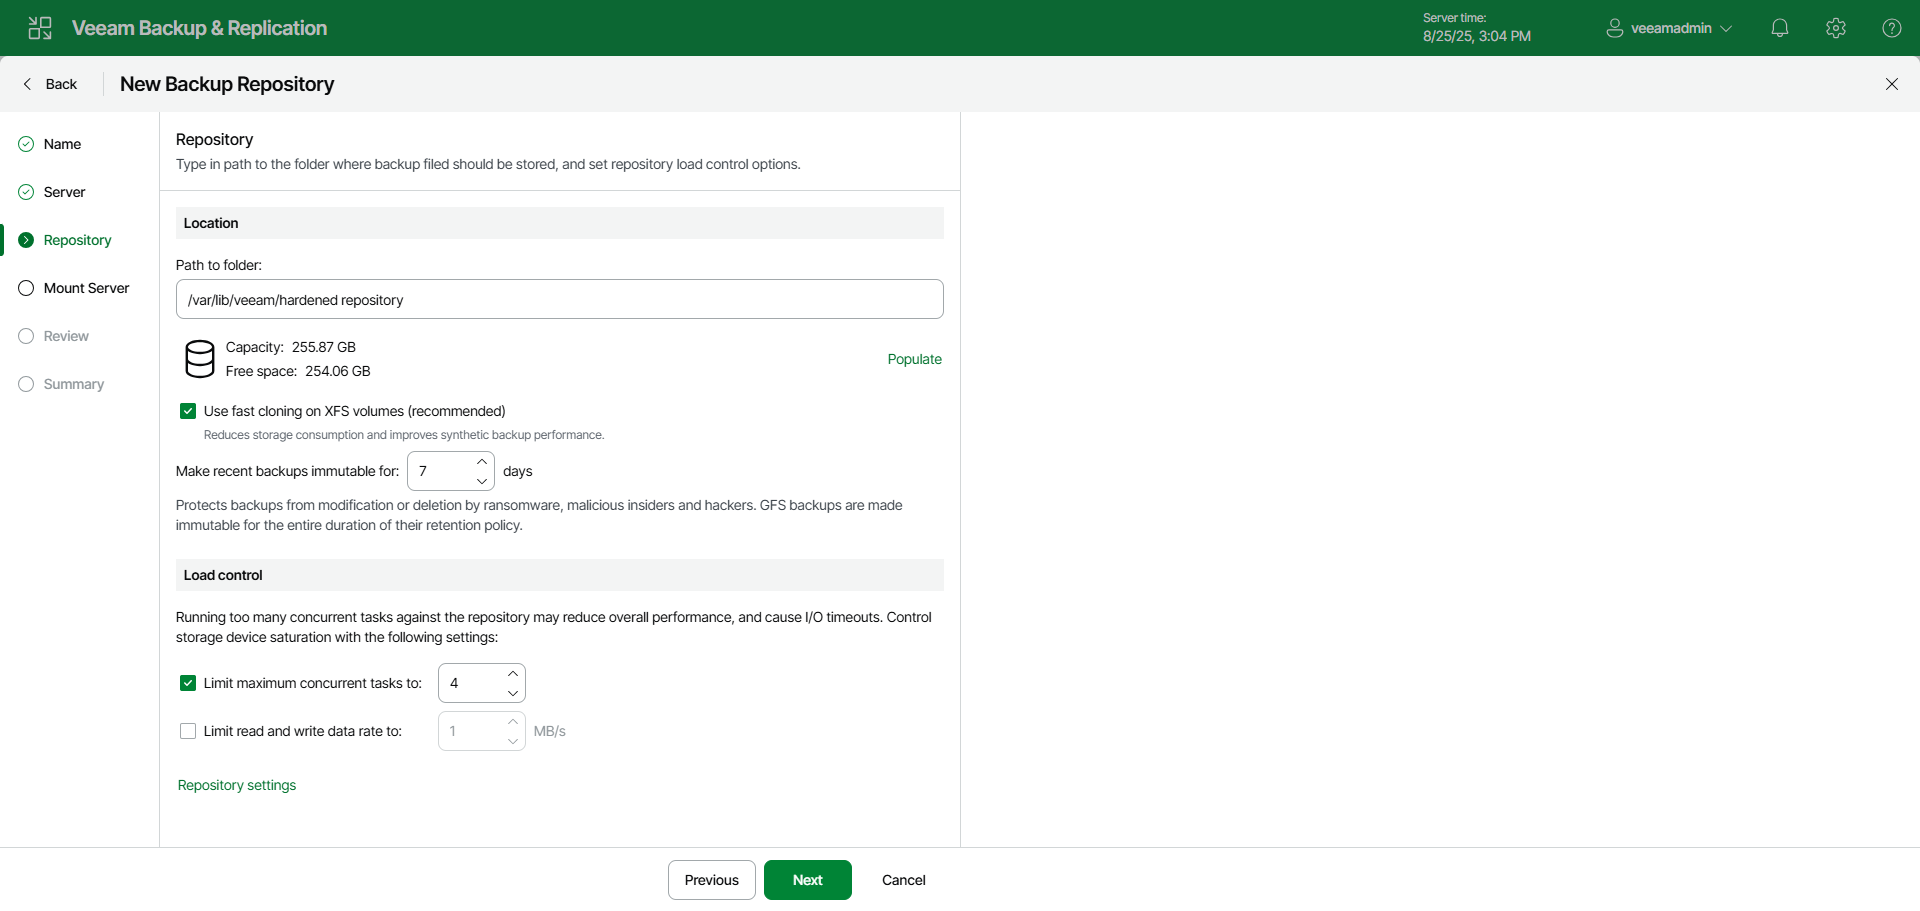Select the Mount Server wizard step
The image size is (1920, 911).
[x=86, y=288]
